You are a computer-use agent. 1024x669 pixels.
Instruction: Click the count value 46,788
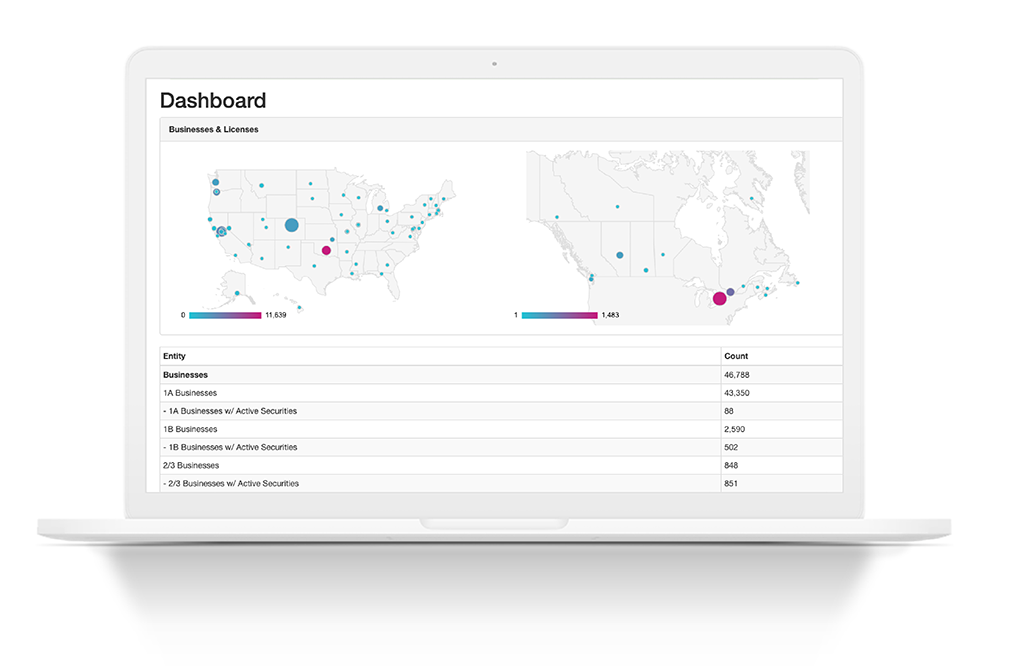tap(737, 375)
